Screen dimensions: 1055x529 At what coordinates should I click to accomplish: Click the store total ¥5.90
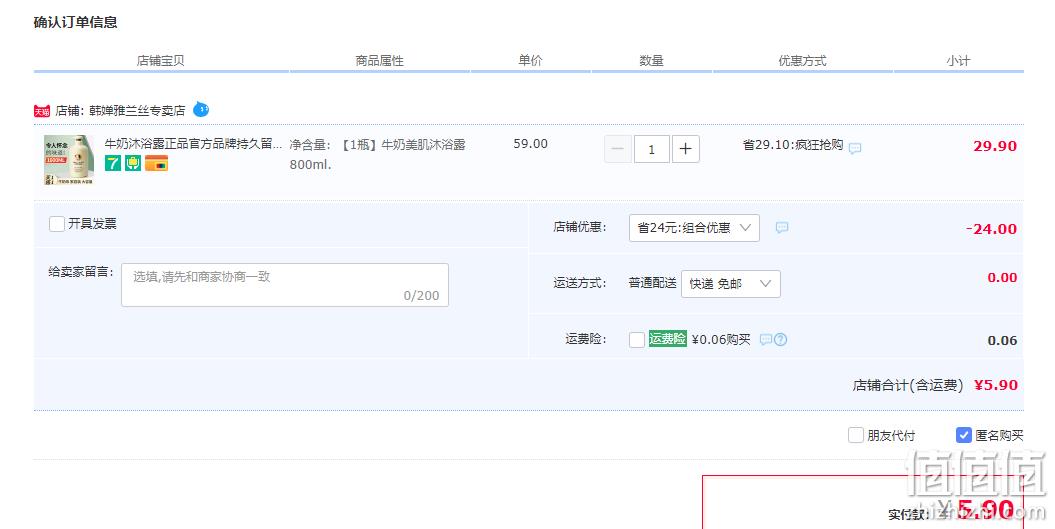click(996, 385)
